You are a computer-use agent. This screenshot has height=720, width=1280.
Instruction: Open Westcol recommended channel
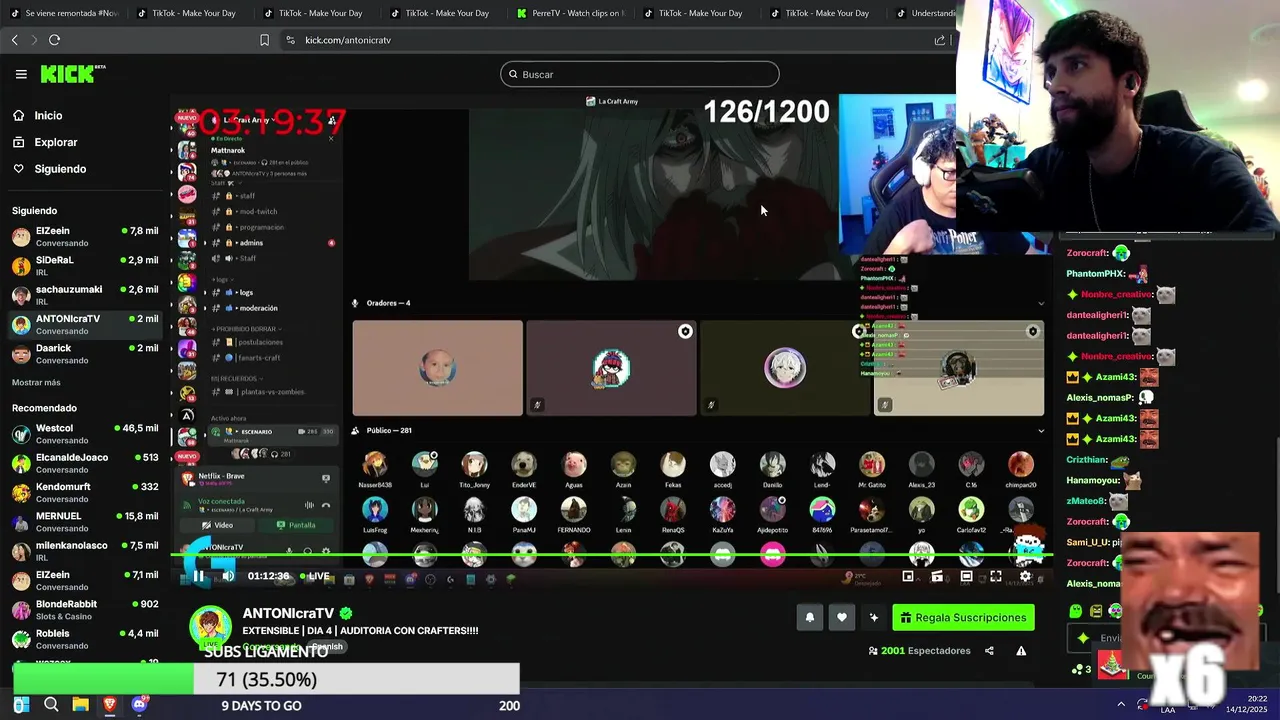coord(85,434)
